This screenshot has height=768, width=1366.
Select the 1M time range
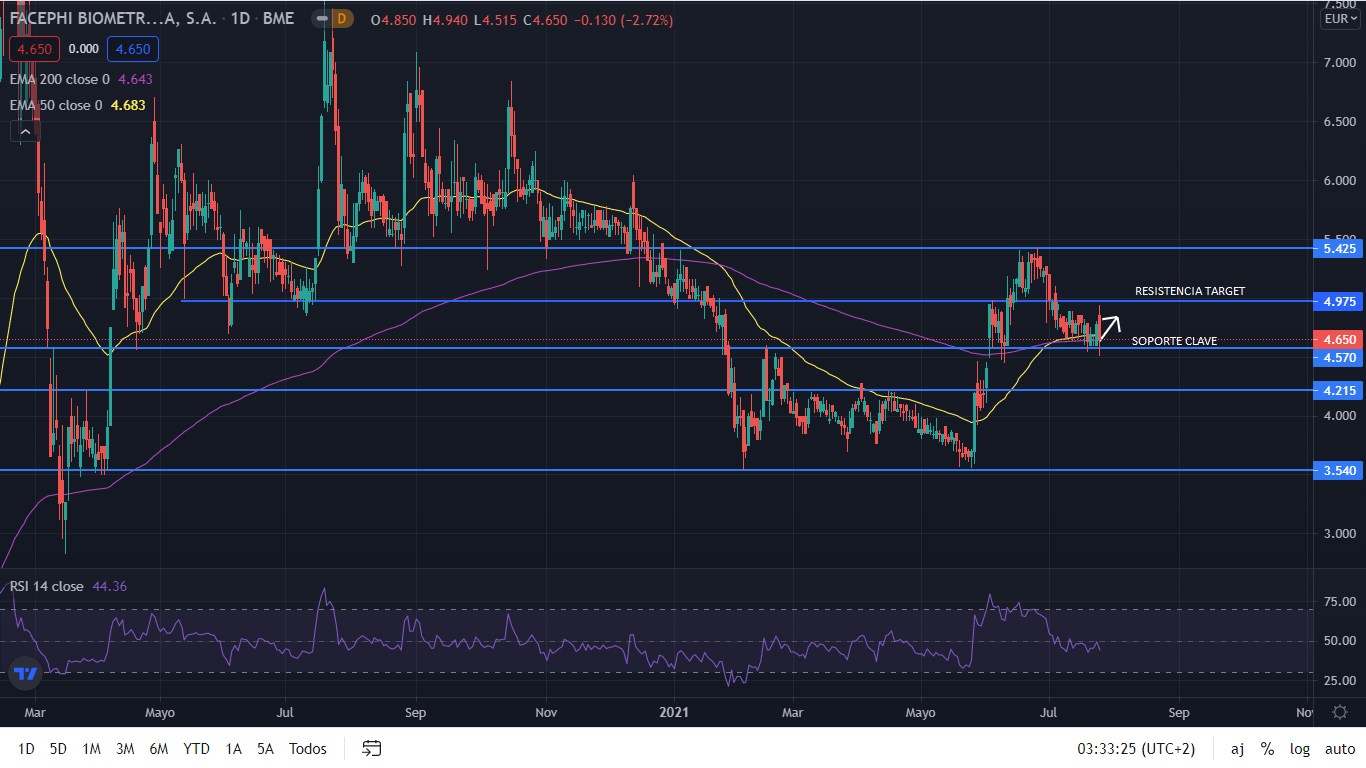click(x=91, y=749)
